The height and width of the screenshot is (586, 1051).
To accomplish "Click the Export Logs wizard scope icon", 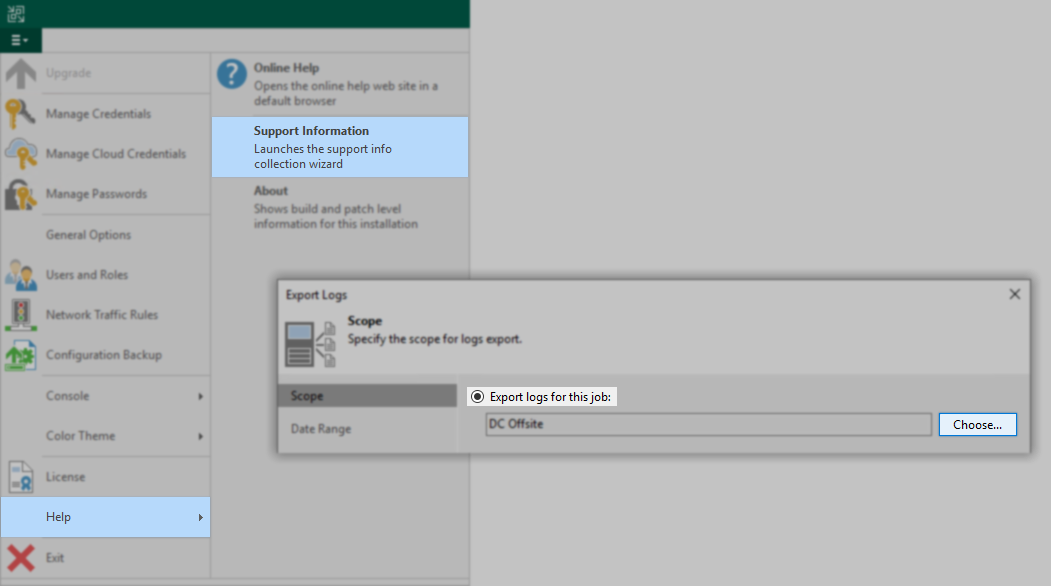I will pyautogui.click(x=310, y=344).
